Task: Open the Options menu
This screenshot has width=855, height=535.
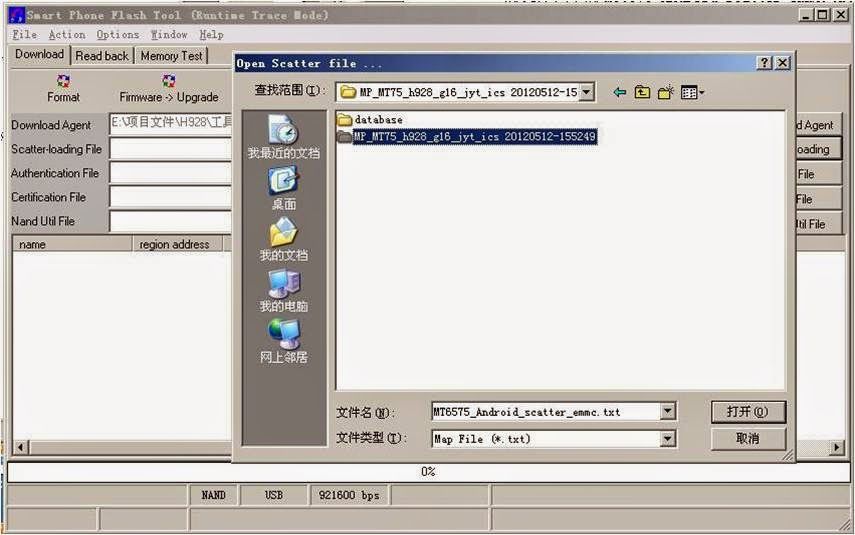Action: [117, 35]
